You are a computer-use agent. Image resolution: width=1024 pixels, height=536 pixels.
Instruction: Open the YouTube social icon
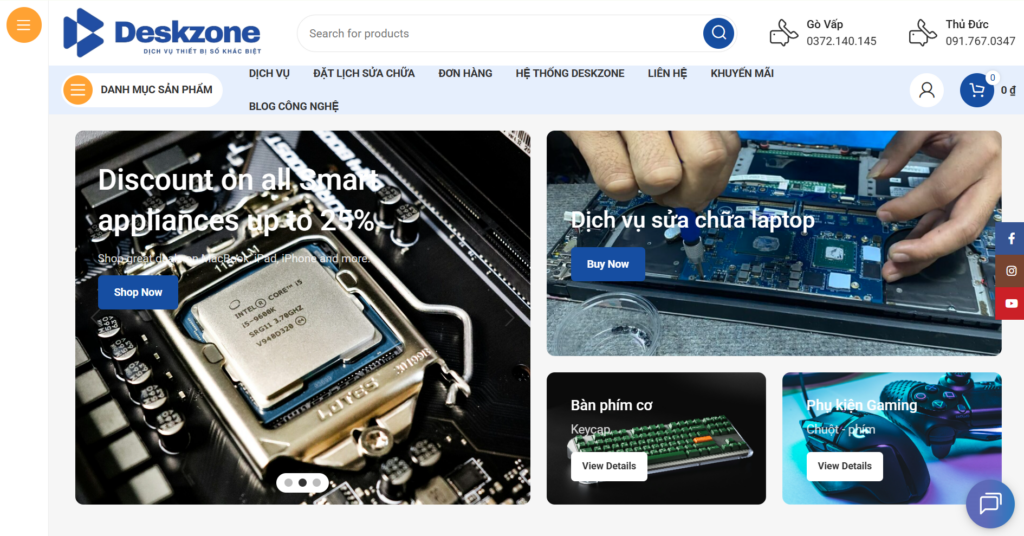(1011, 303)
